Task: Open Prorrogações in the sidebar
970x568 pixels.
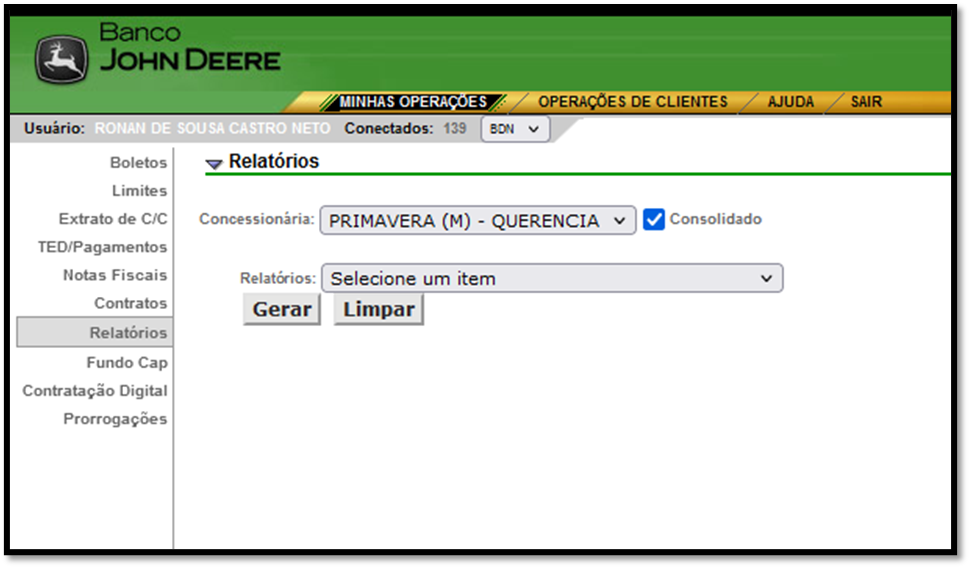Action: click(115, 420)
